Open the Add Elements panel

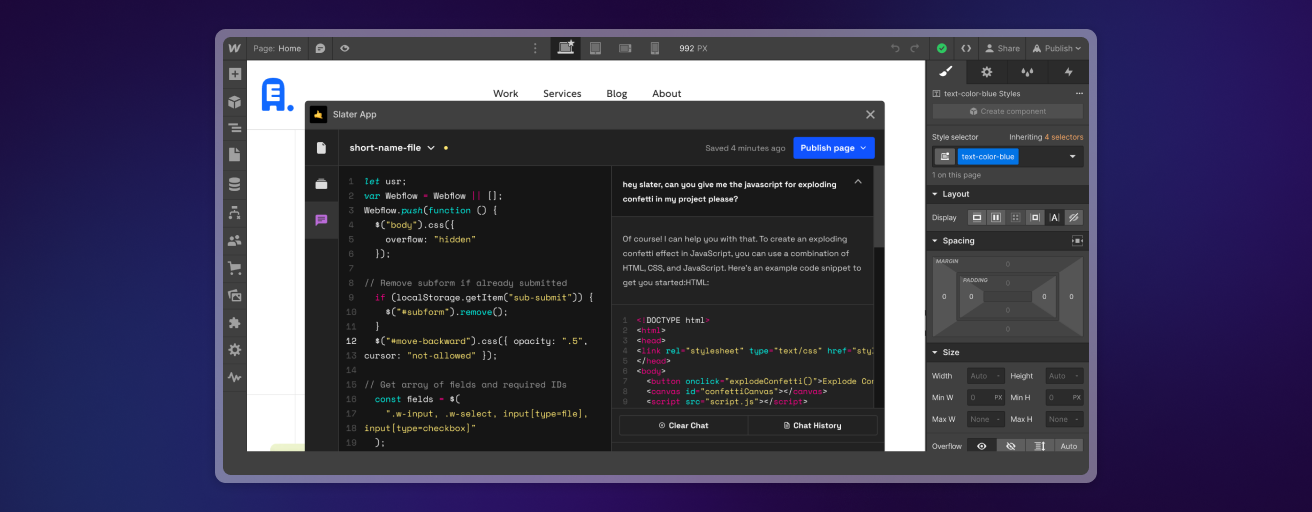[x=234, y=74]
